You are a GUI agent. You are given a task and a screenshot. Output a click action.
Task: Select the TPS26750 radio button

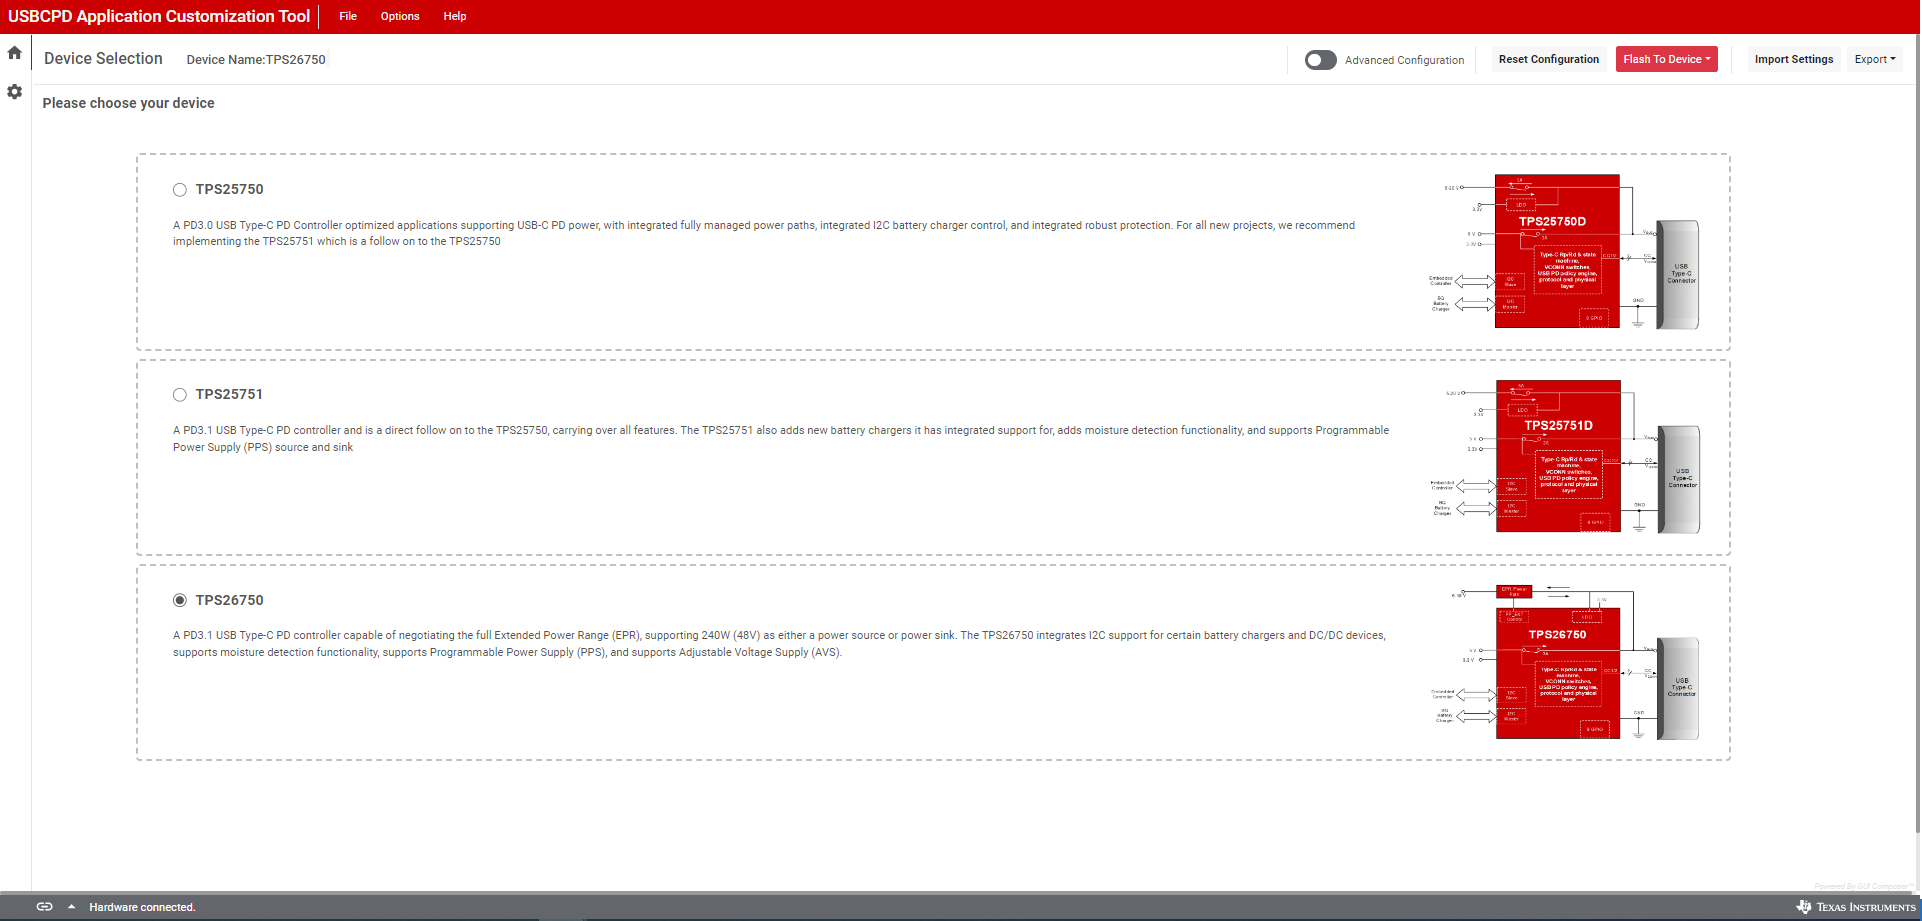[180, 600]
